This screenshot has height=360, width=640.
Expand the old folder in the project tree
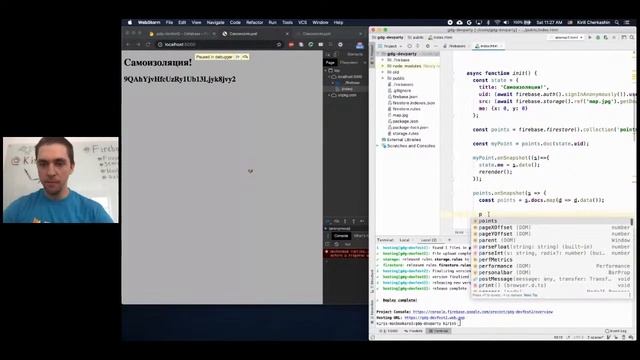[383, 72]
